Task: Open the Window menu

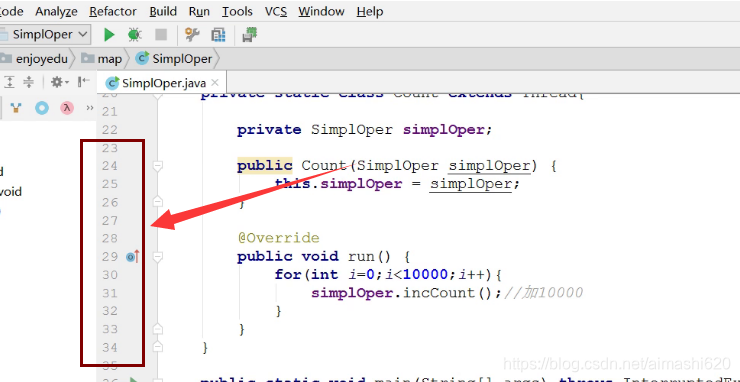Action: (321, 11)
